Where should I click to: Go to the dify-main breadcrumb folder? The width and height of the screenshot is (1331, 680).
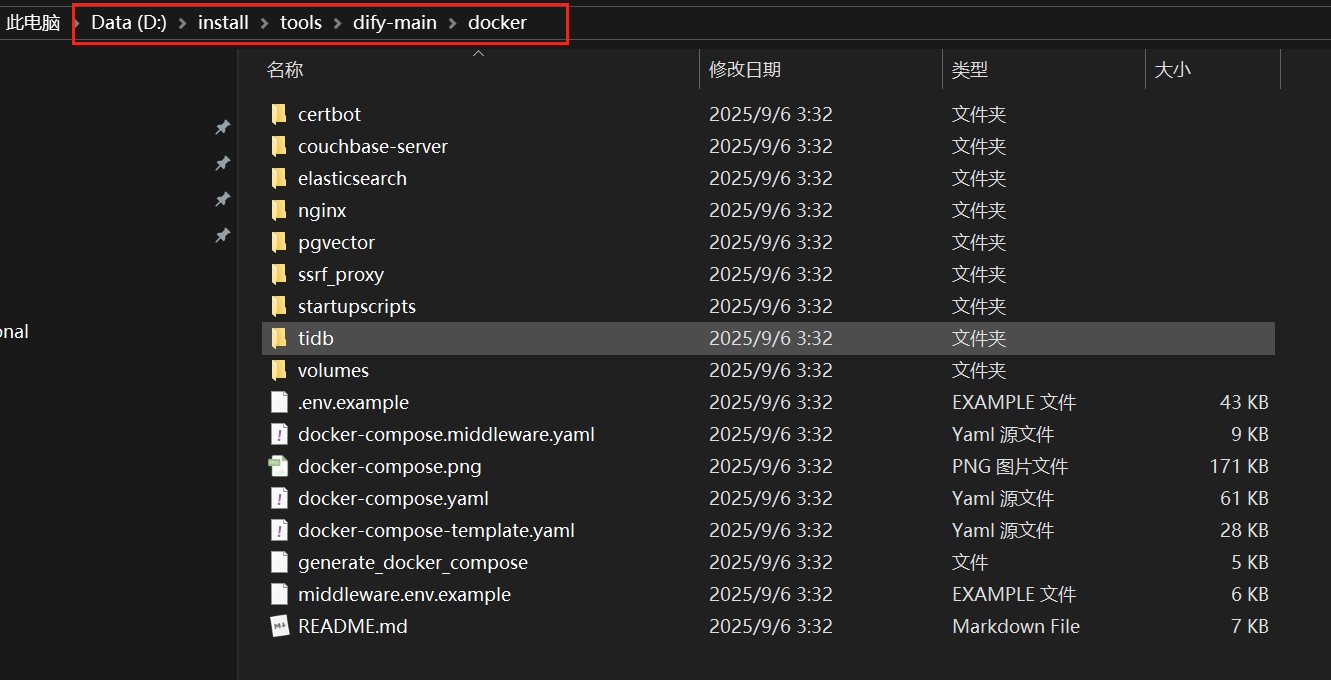point(395,23)
